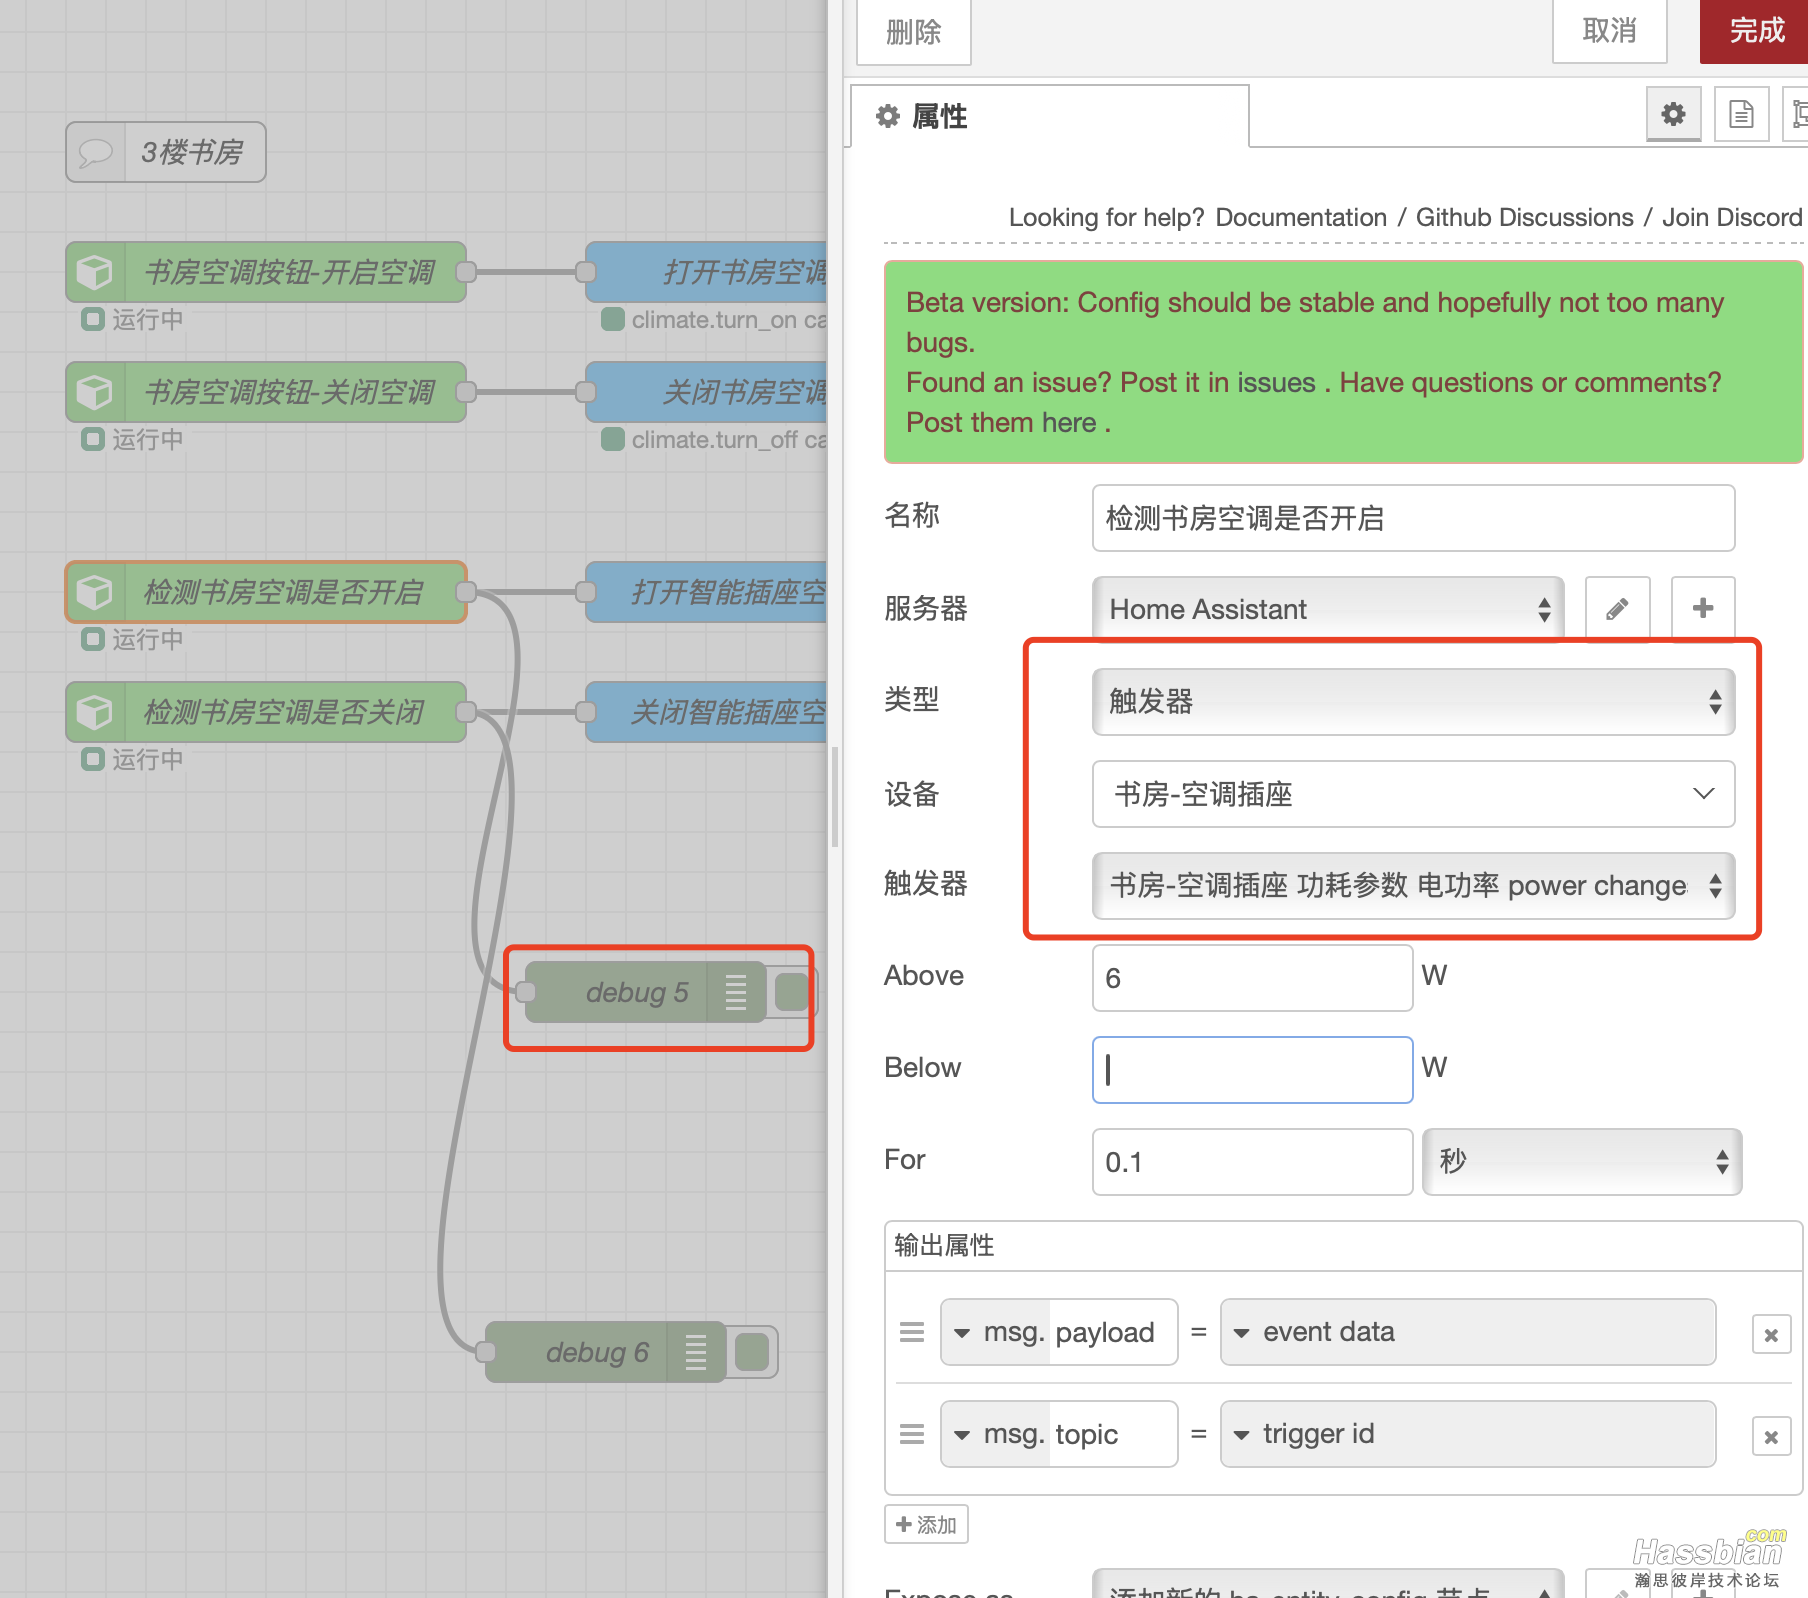Select the 检测书房空调是否关闭 node
This screenshot has height=1598, width=1808.
285,712
